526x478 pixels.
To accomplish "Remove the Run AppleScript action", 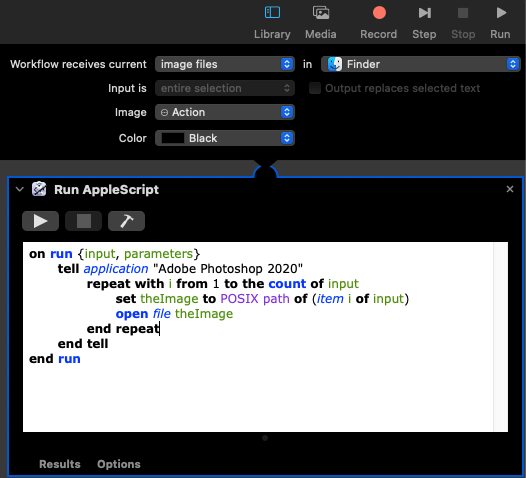I will pyautogui.click(x=510, y=189).
